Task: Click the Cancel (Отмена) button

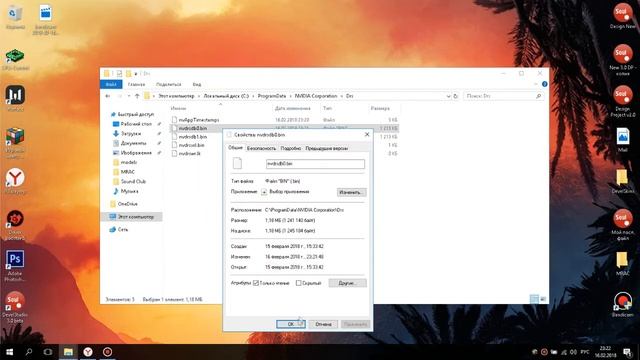Action: click(323, 324)
